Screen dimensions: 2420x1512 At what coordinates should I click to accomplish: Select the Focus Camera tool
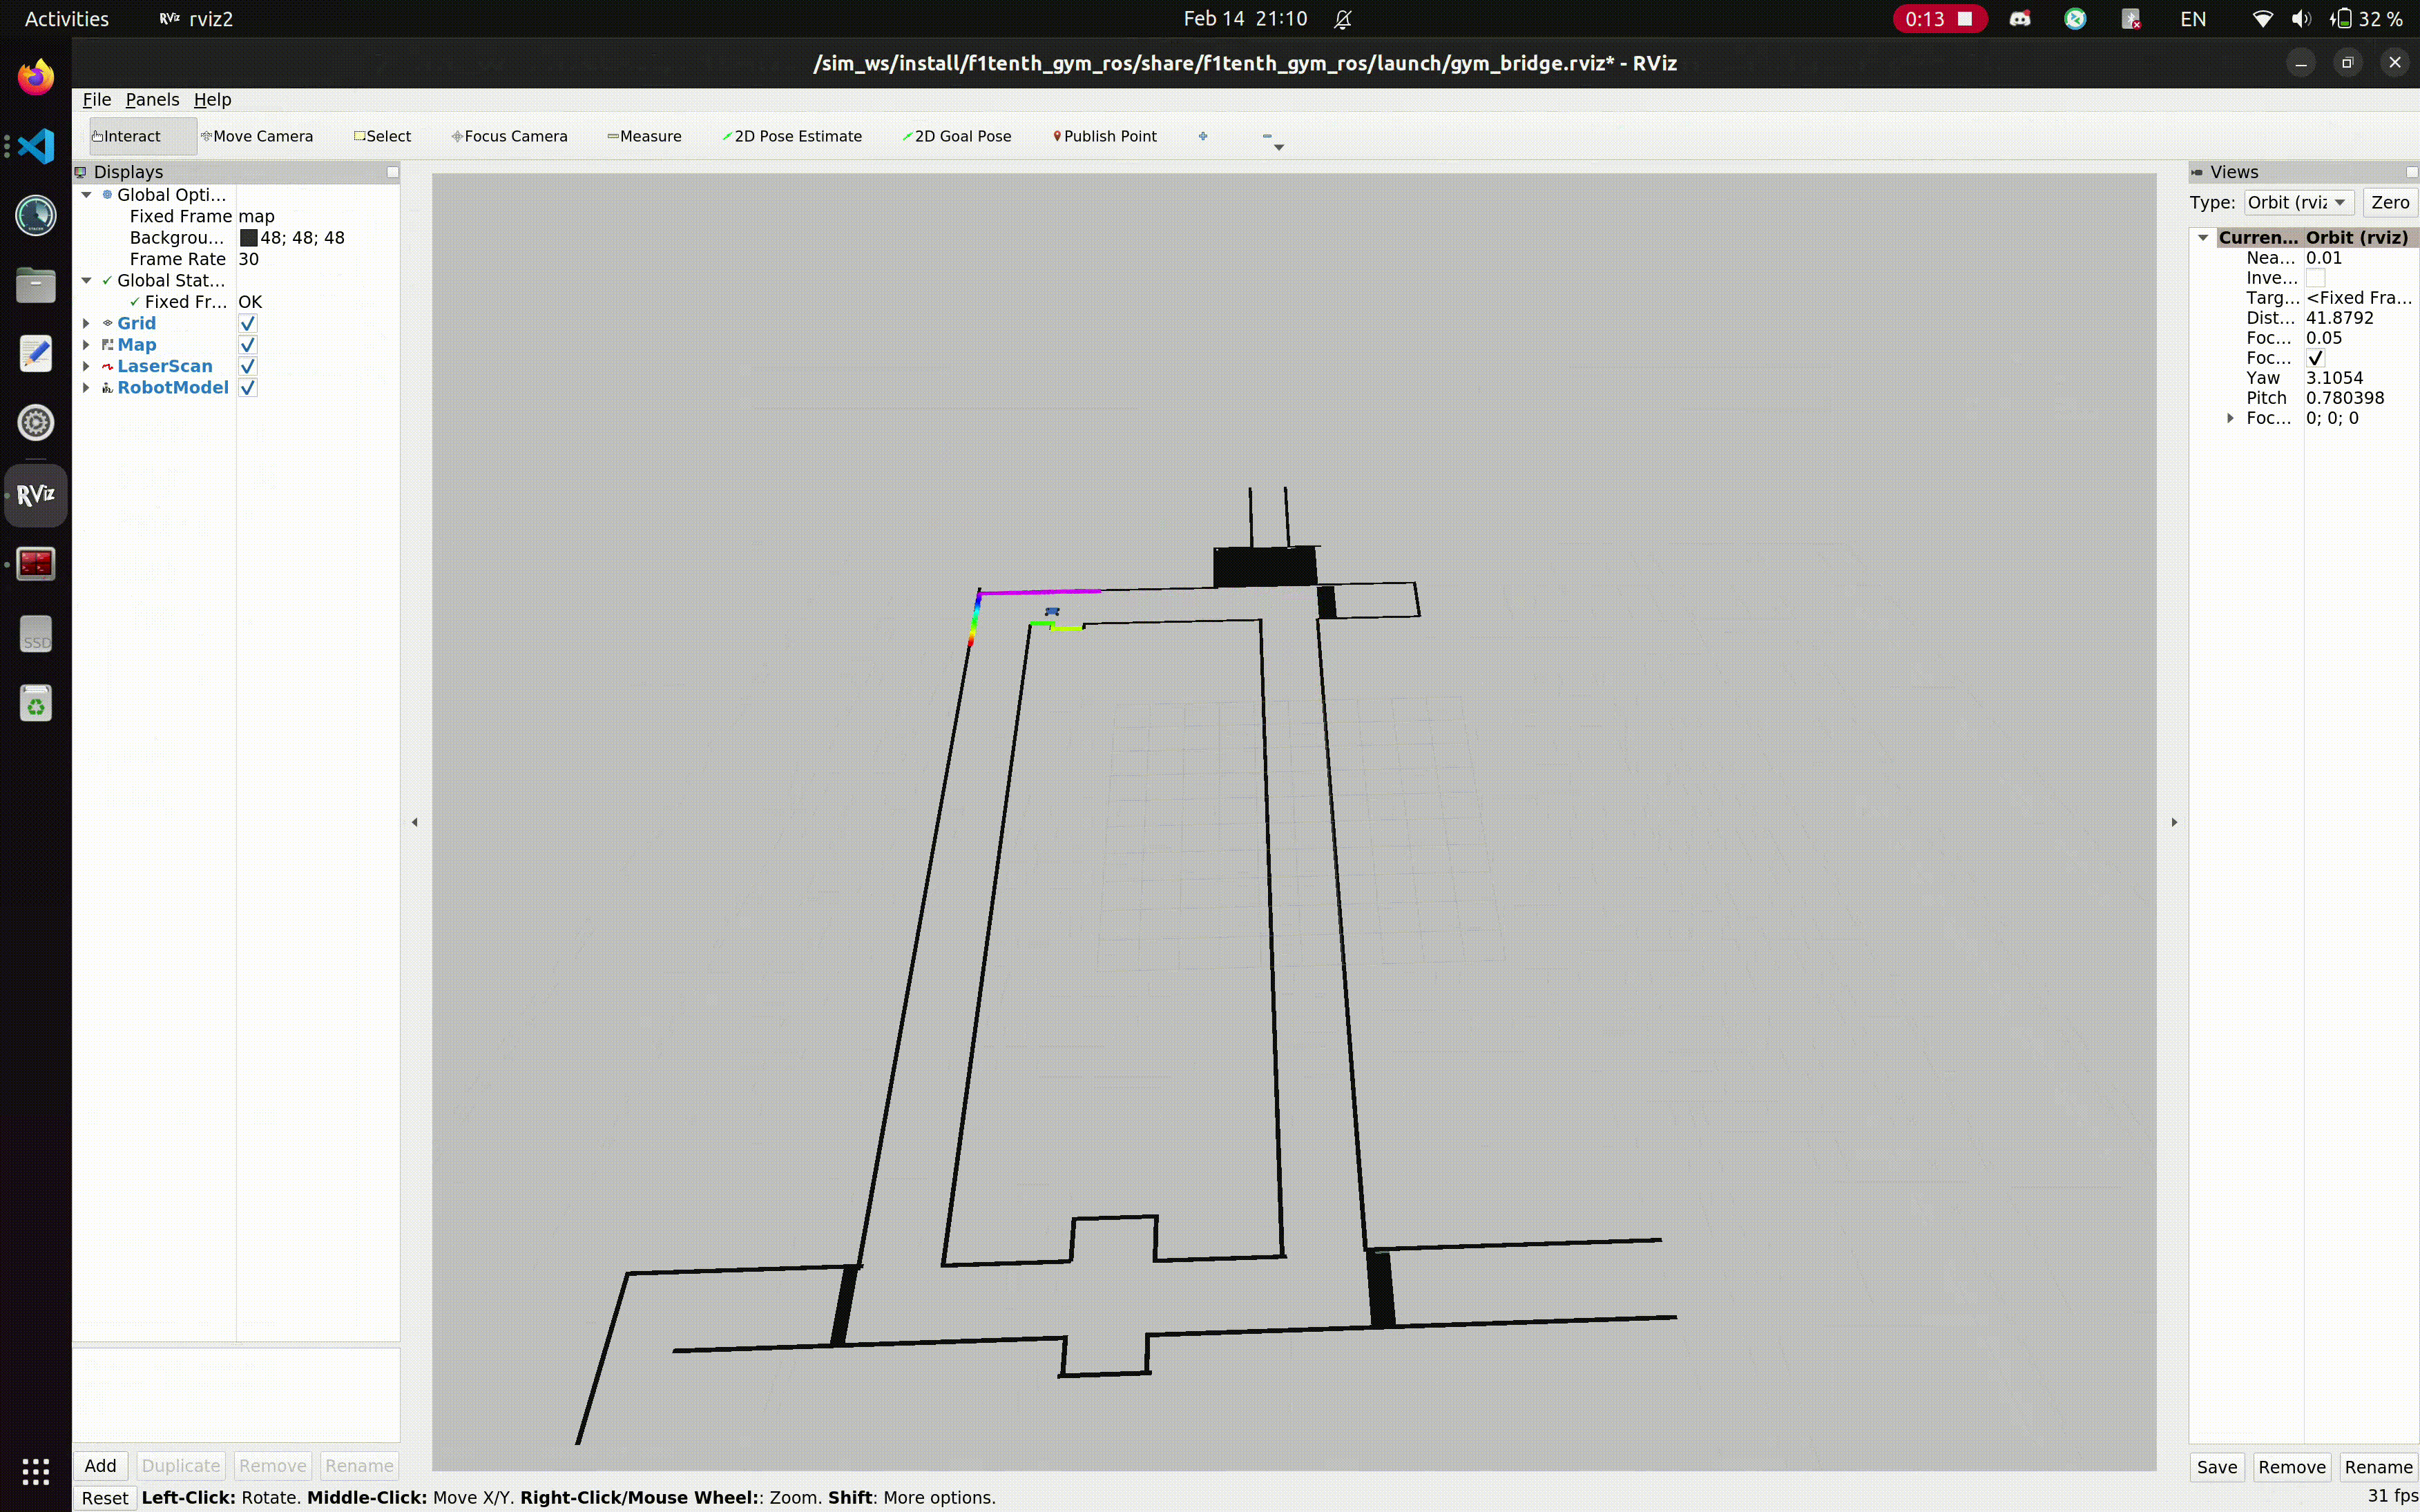pyautogui.click(x=509, y=136)
